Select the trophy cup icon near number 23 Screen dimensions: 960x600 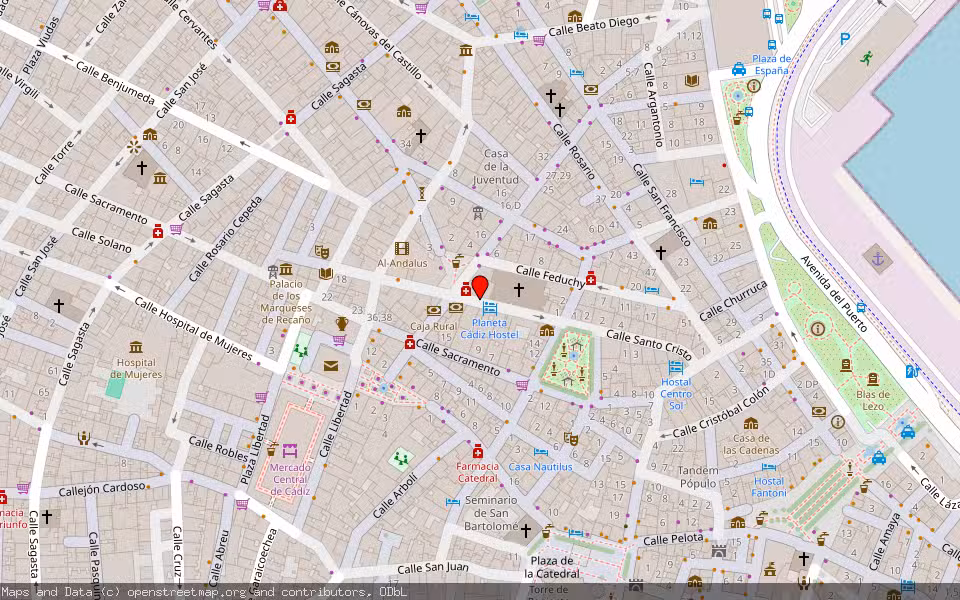pyautogui.click(x=342, y=323)
